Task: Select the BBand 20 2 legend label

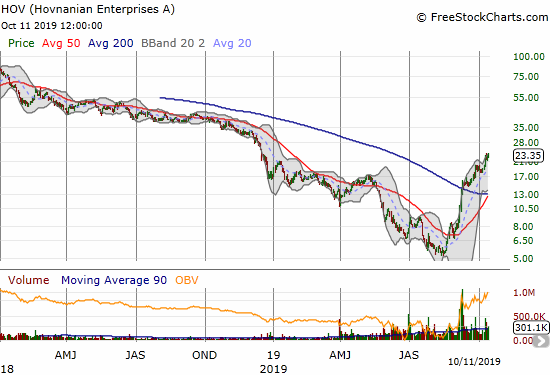Action: (173, 43)
